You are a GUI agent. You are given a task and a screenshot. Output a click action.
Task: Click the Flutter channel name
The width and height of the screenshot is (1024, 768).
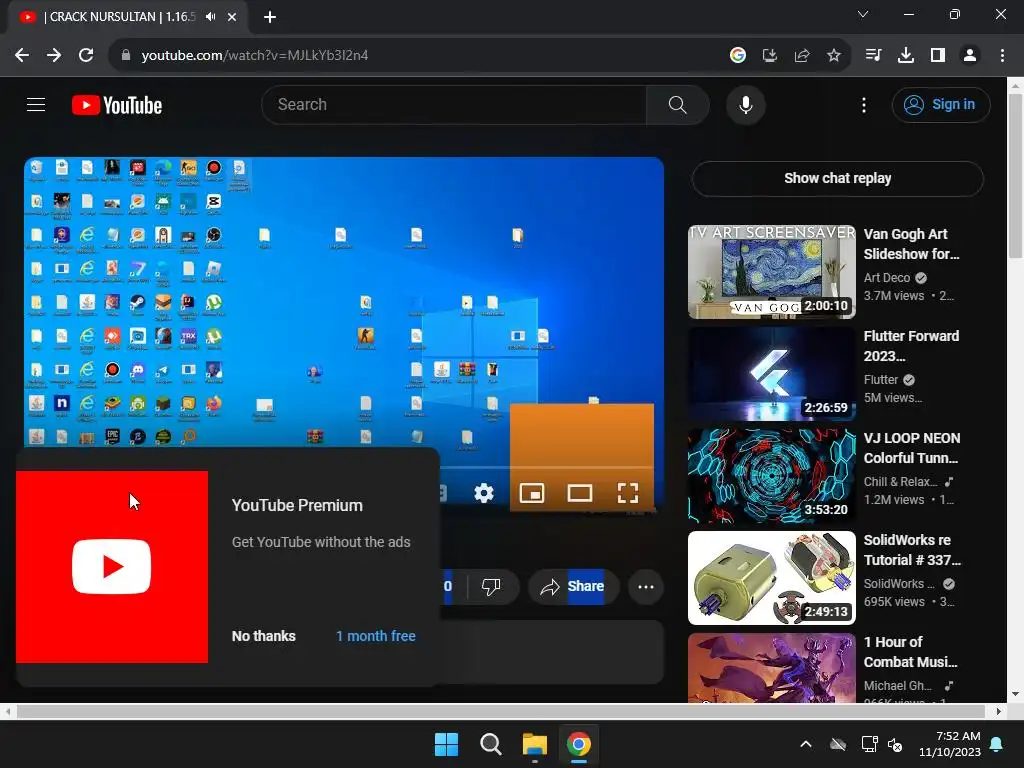pyautogui.click(x=880, y=379)
